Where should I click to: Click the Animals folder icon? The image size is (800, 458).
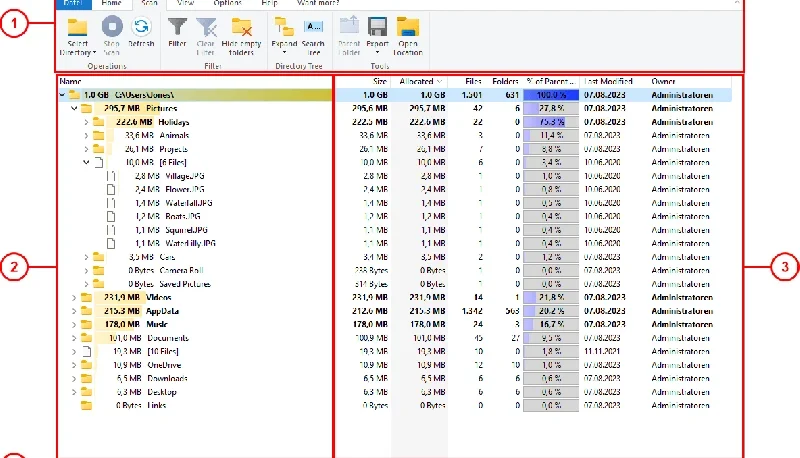(x=98, y=135)
